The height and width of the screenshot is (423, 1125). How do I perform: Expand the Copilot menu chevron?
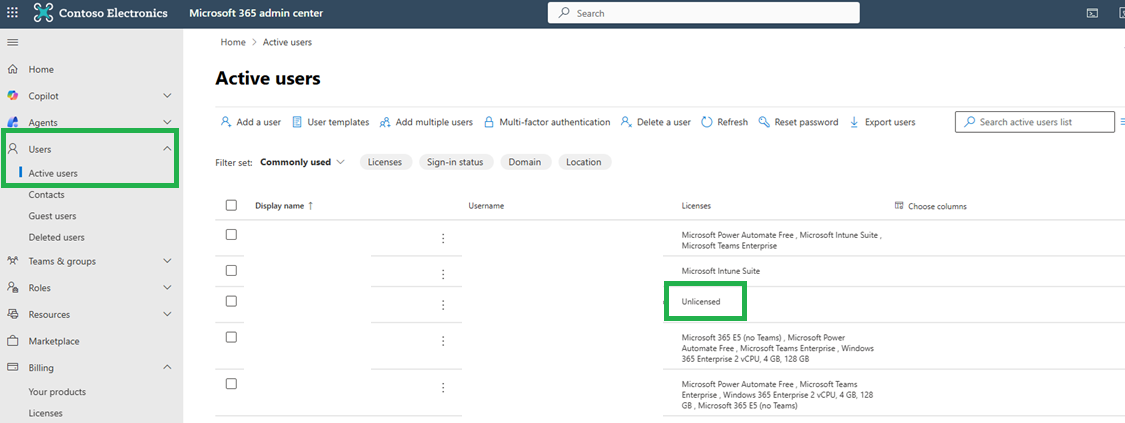(167, 95)
